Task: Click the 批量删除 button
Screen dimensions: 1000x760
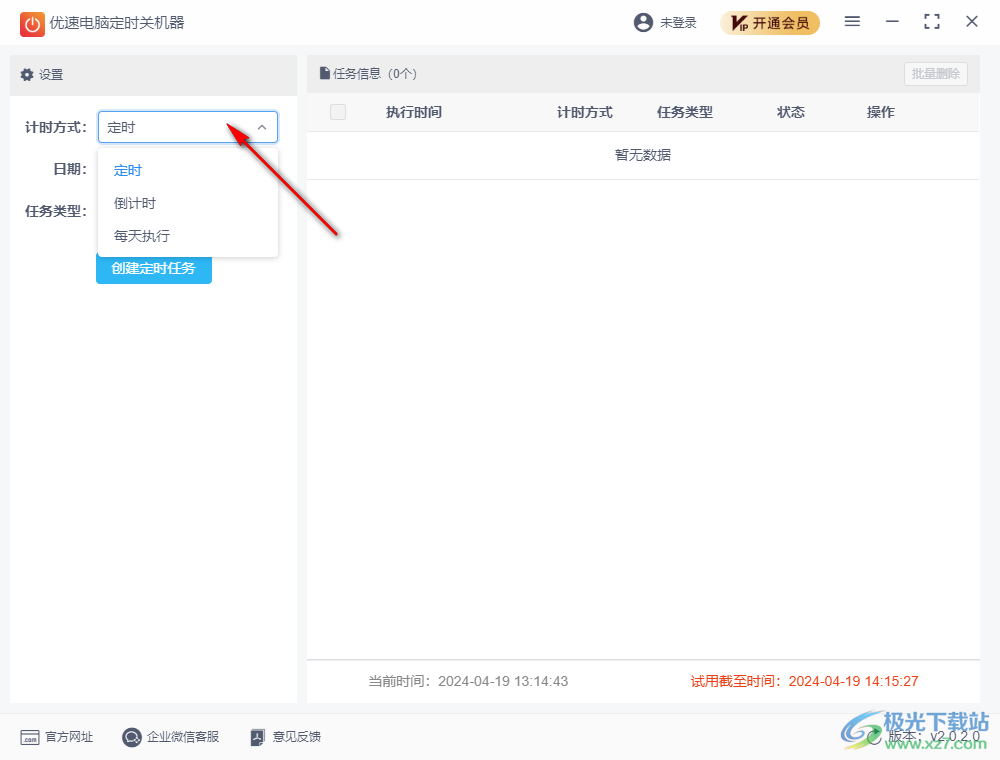Action: [x=935, y=73]
